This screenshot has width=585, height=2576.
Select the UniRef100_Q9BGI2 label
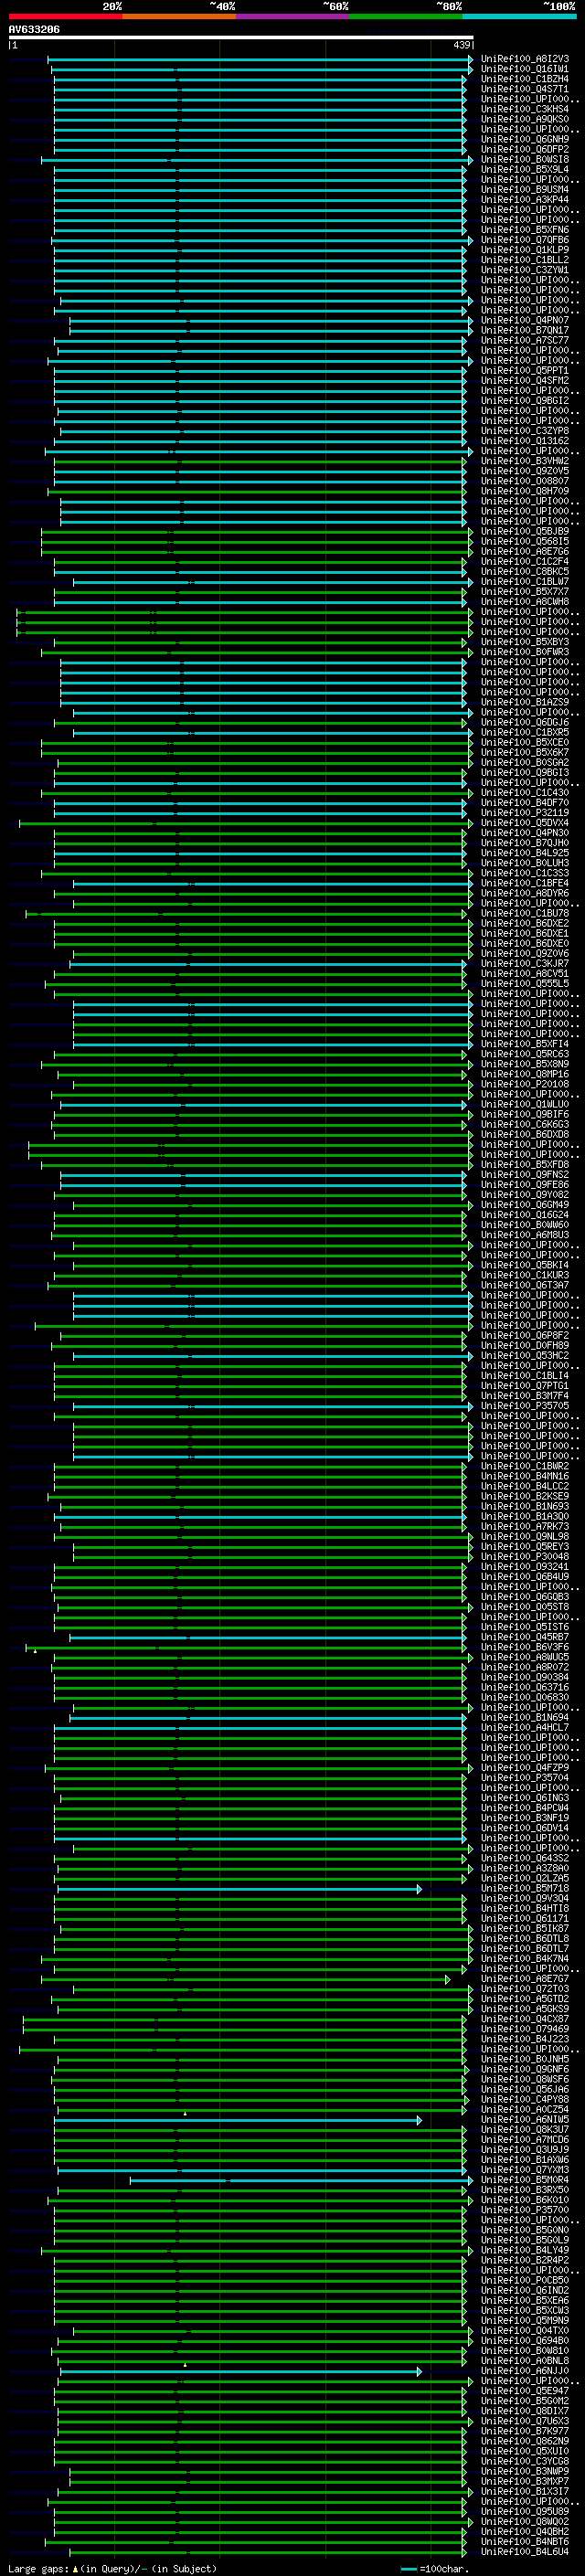pos(524,400)
